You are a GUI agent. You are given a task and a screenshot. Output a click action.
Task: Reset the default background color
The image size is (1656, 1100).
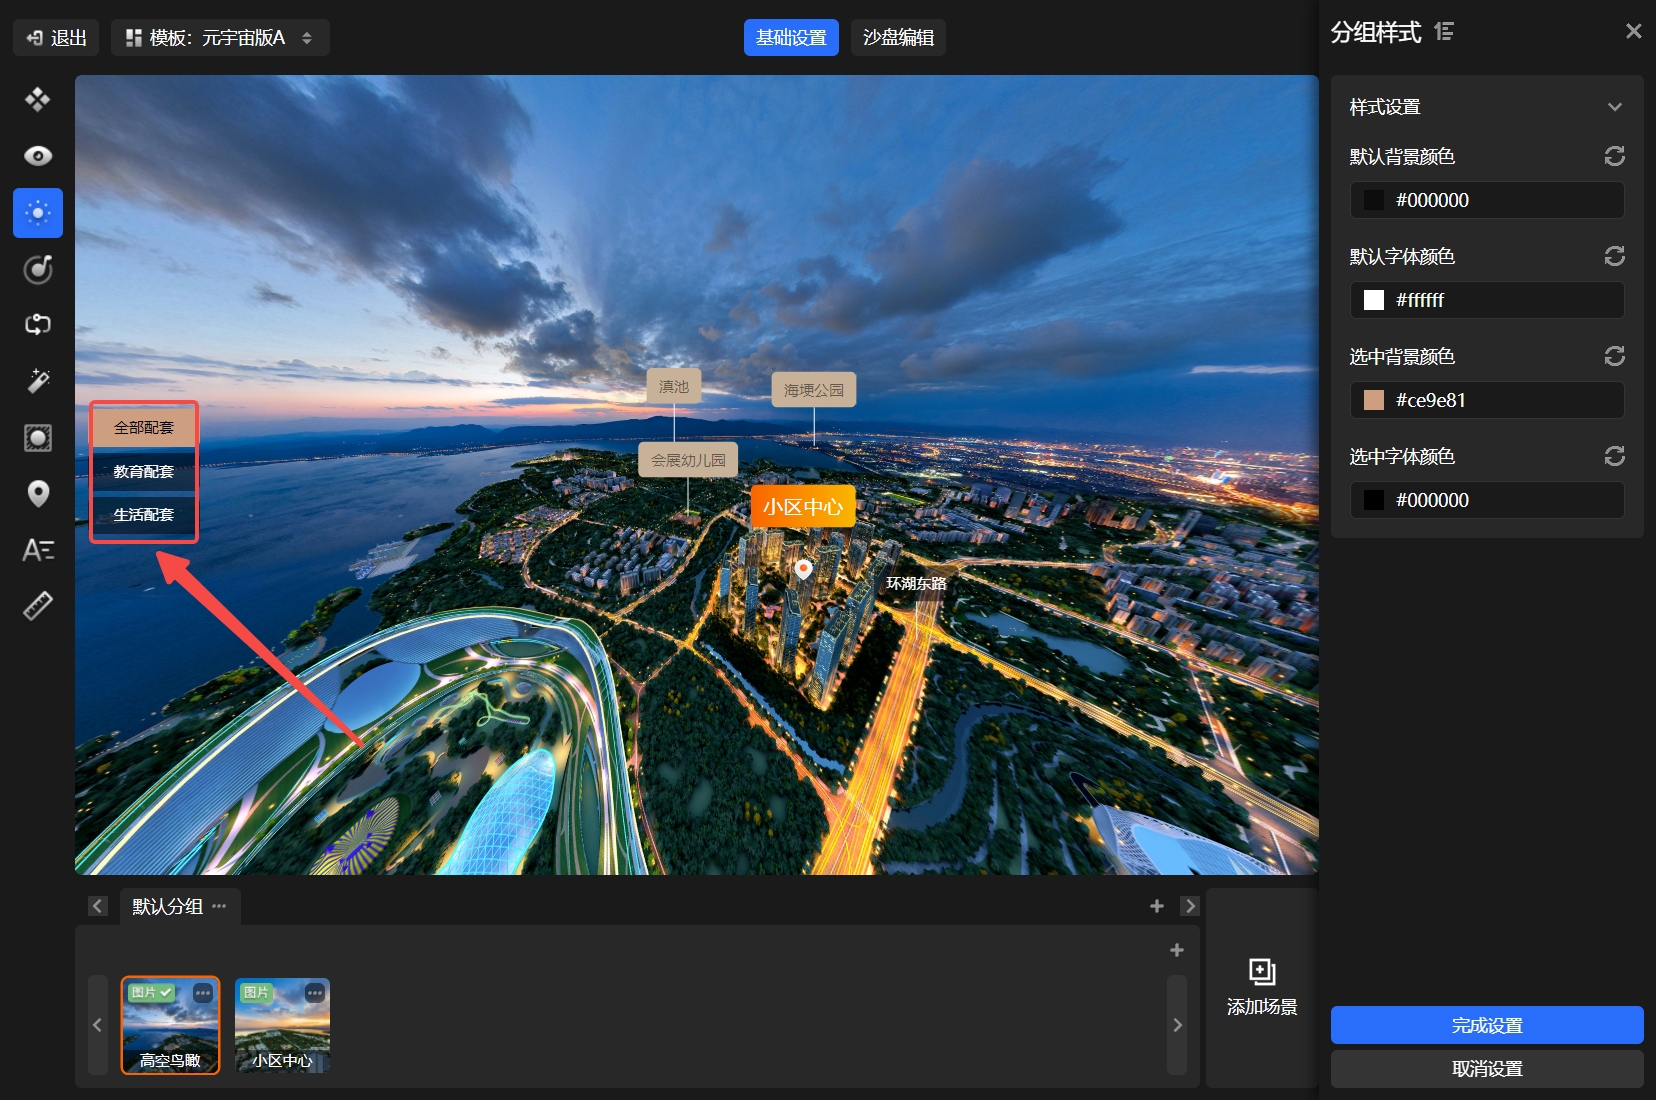1614,156
